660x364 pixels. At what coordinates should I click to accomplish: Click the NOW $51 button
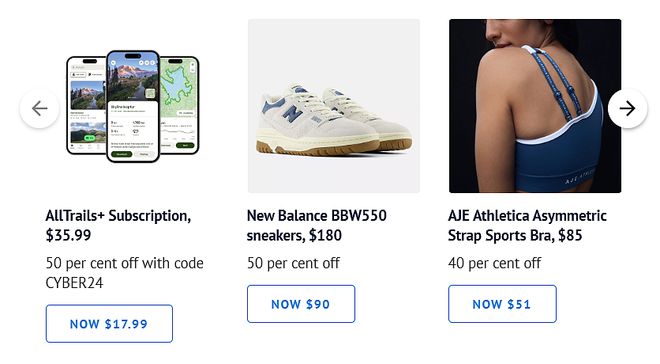(x=502, y=304)
